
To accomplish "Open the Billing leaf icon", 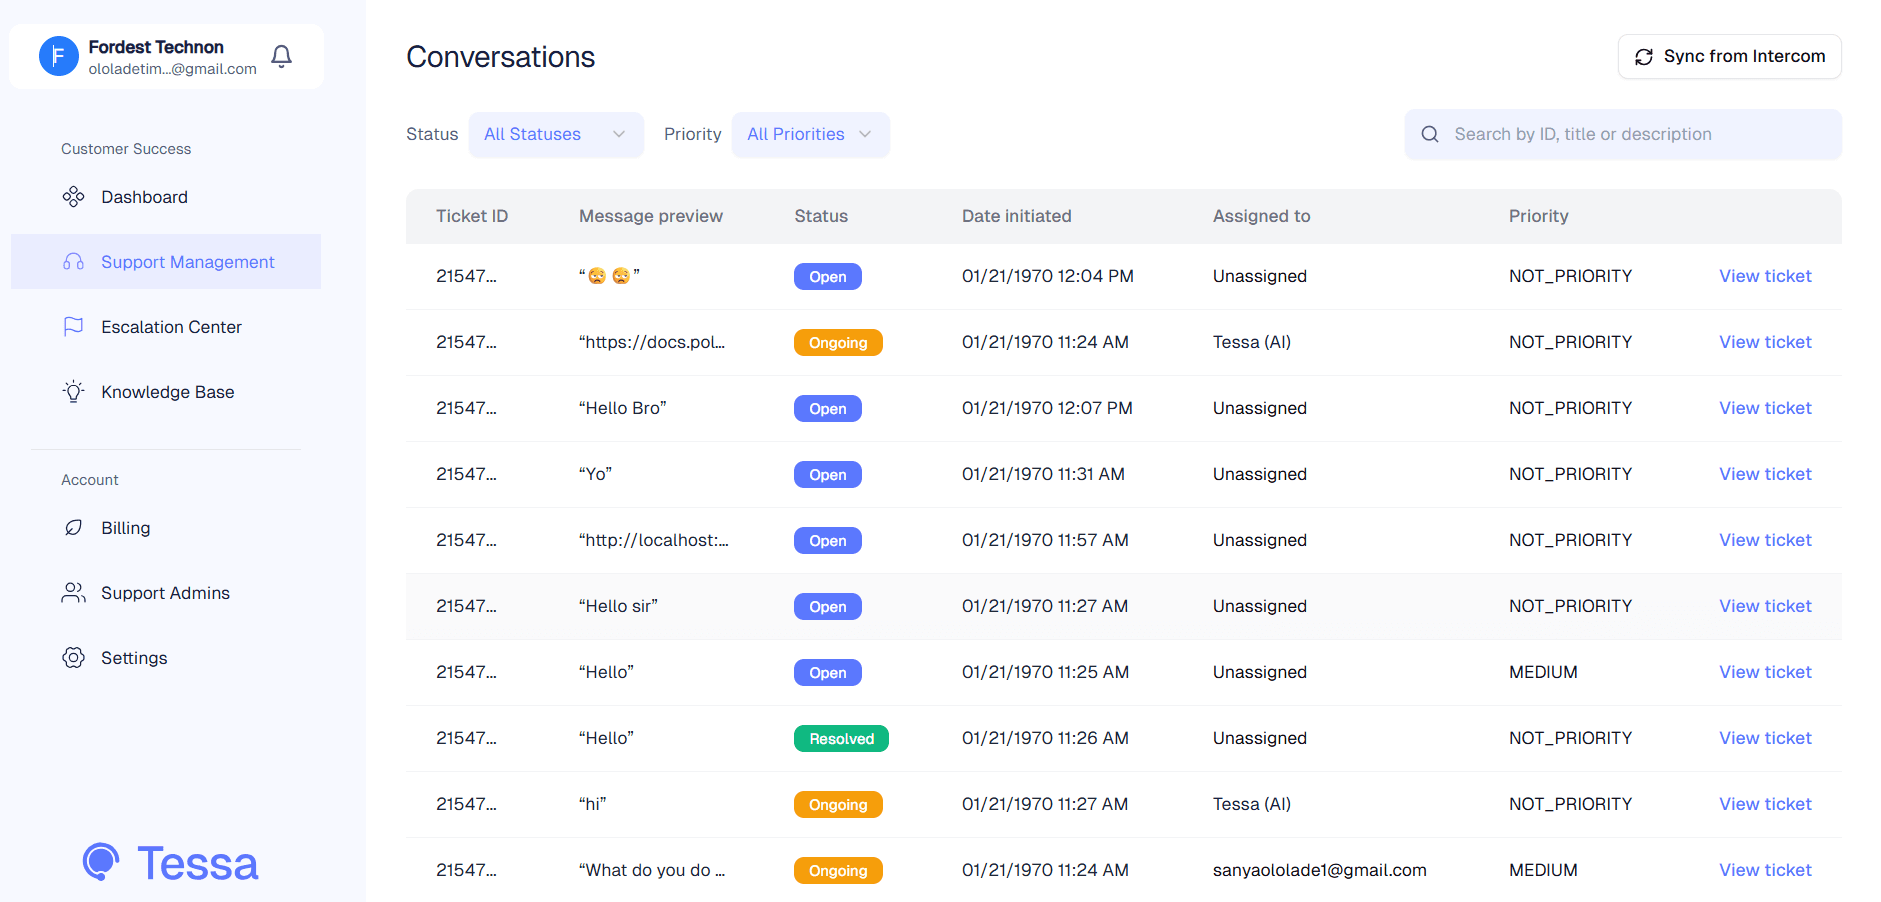I will point(73,527).
